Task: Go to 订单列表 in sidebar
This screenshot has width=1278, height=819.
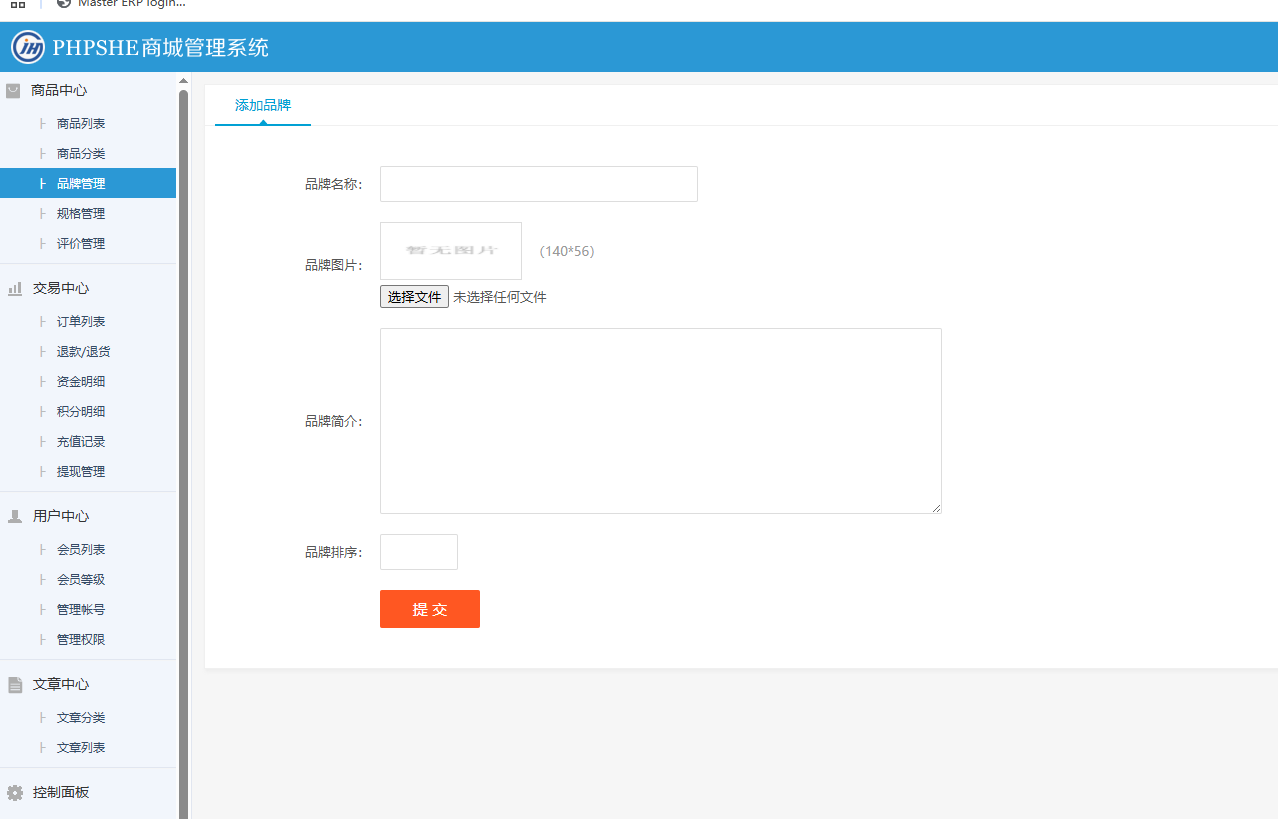Action: [x=81, y=322]
